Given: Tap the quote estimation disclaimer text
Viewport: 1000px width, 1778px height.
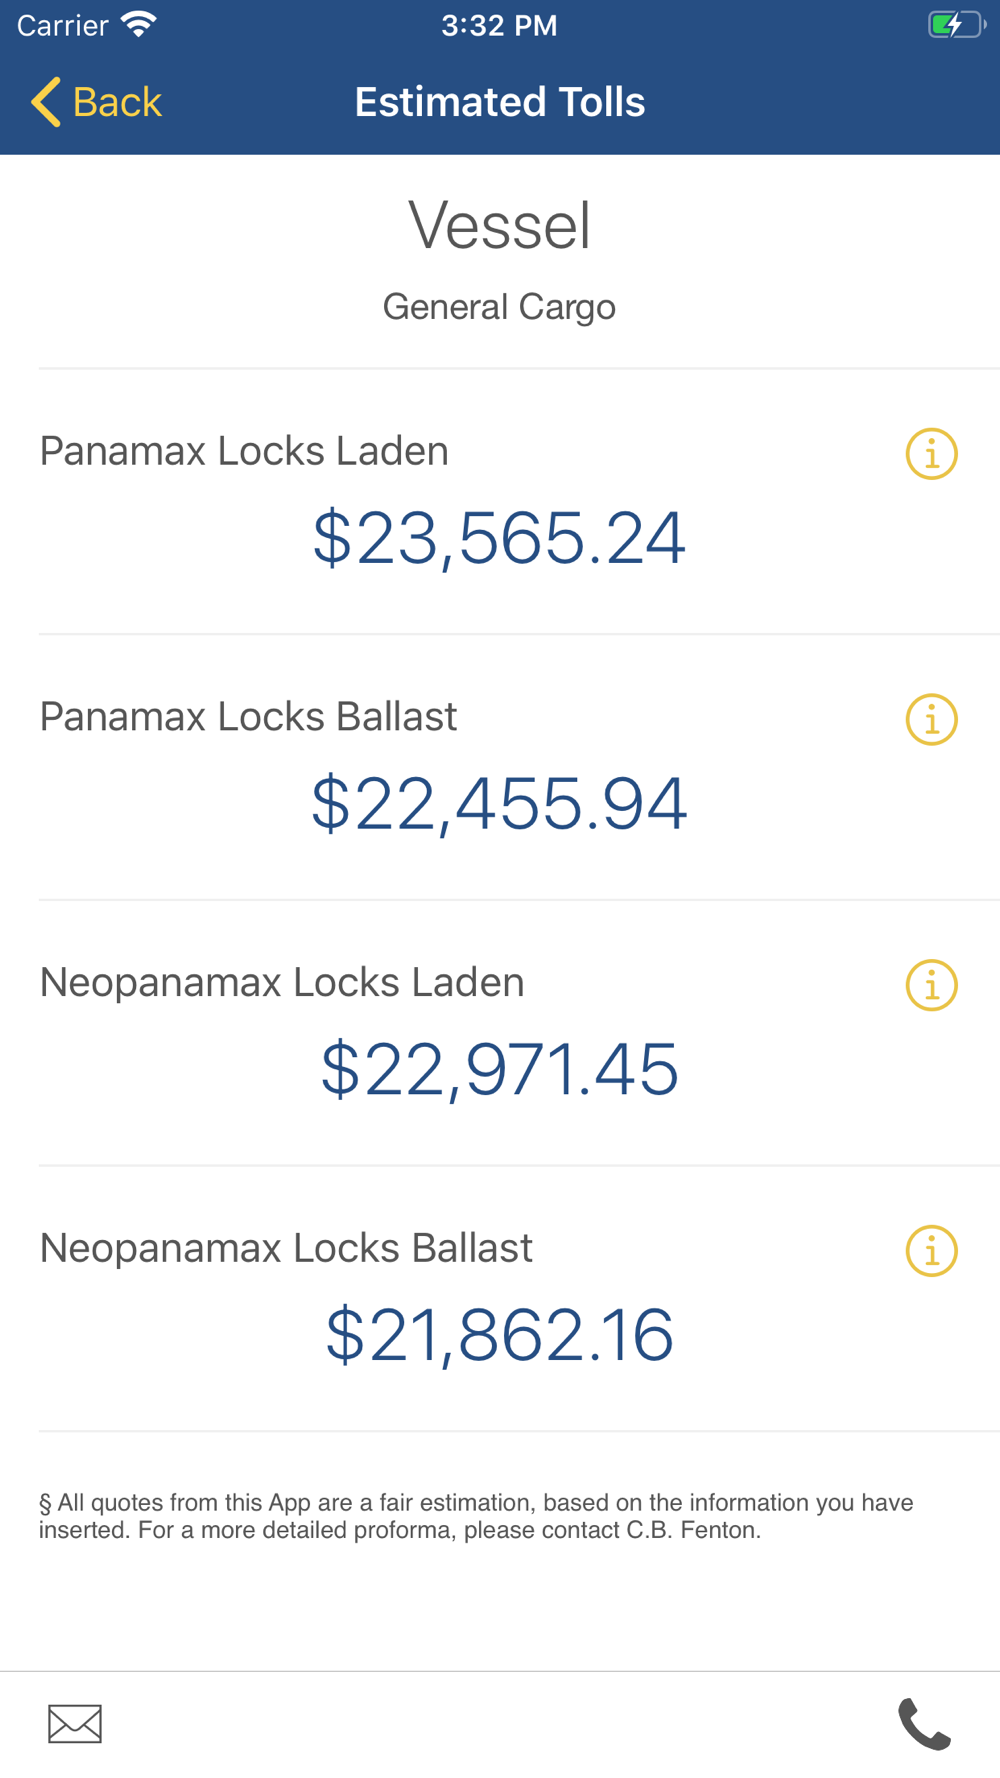Looking at the screenshot, I should tap(476, 1516).
